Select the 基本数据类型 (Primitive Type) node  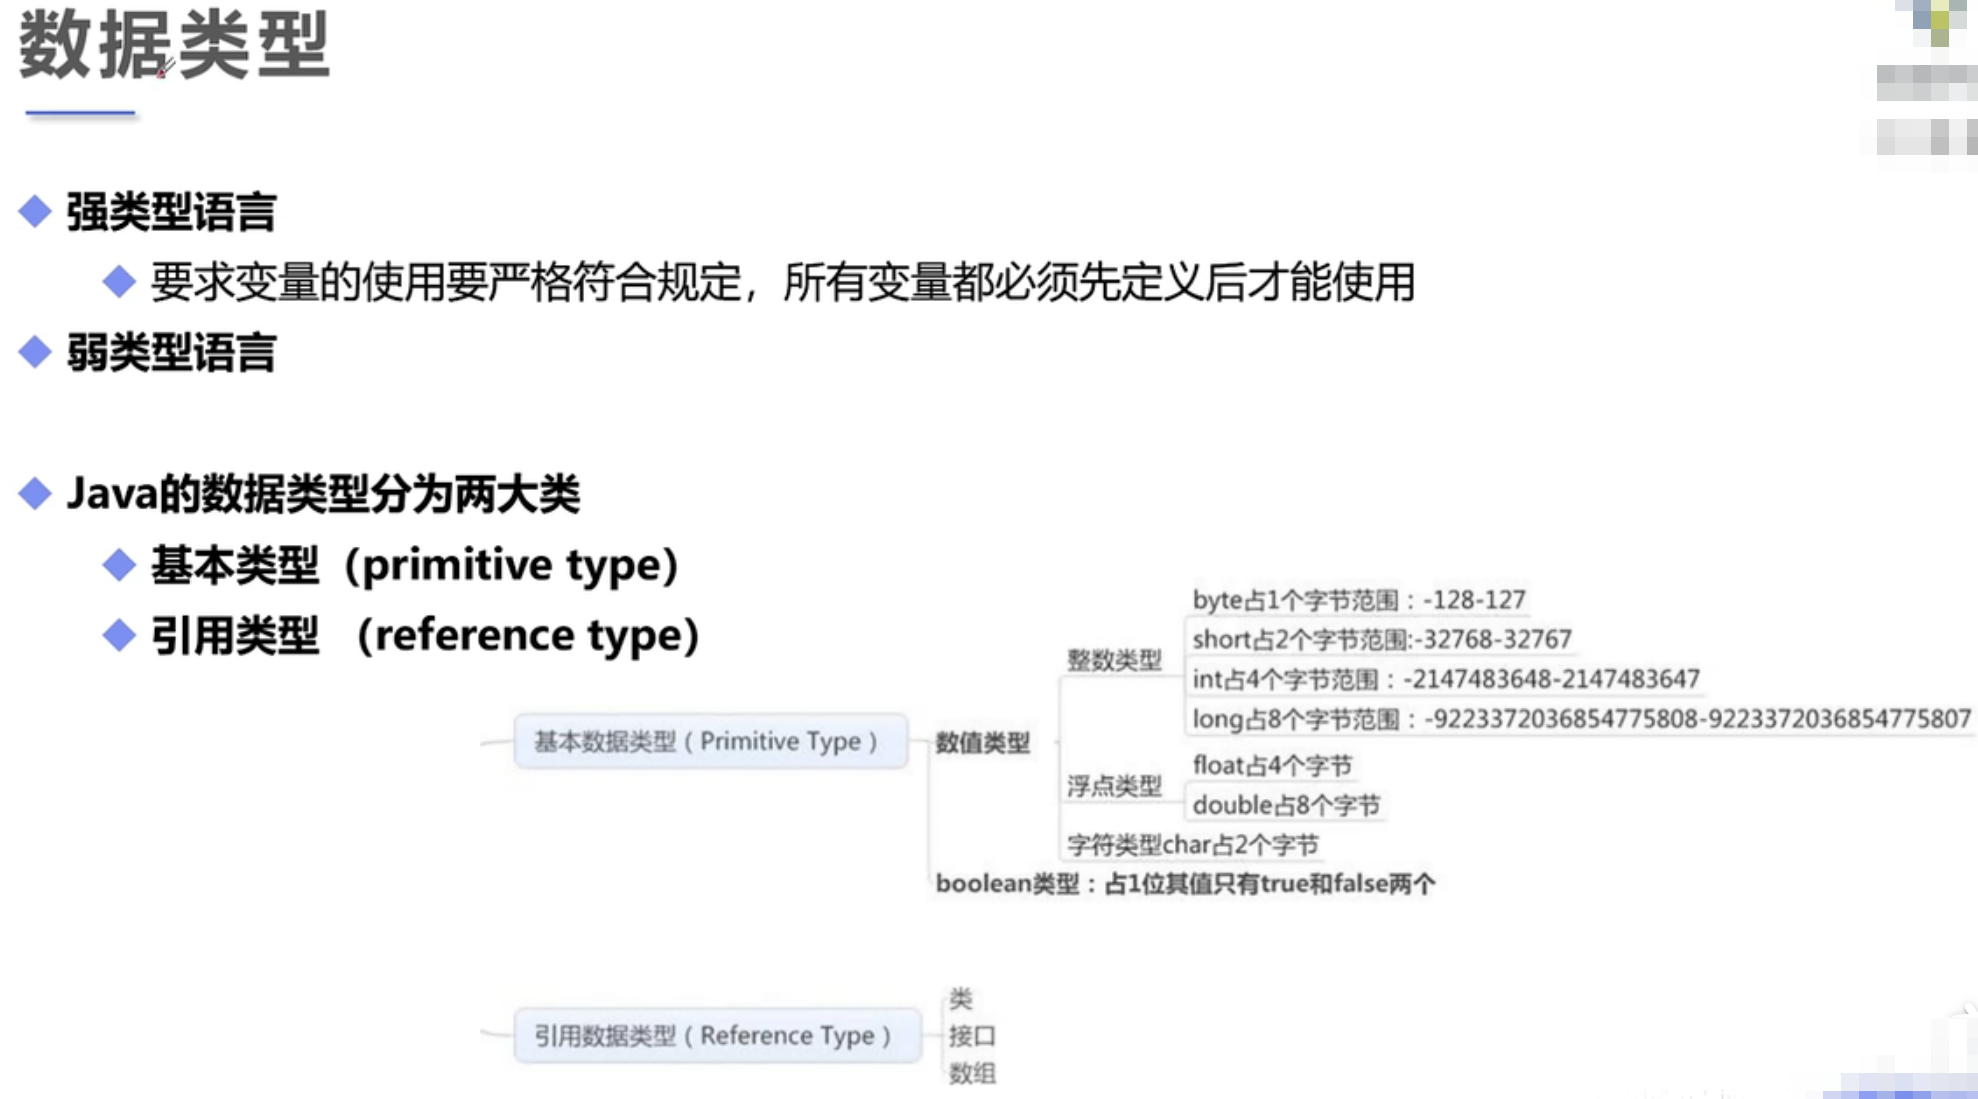[x=710, y=741]
